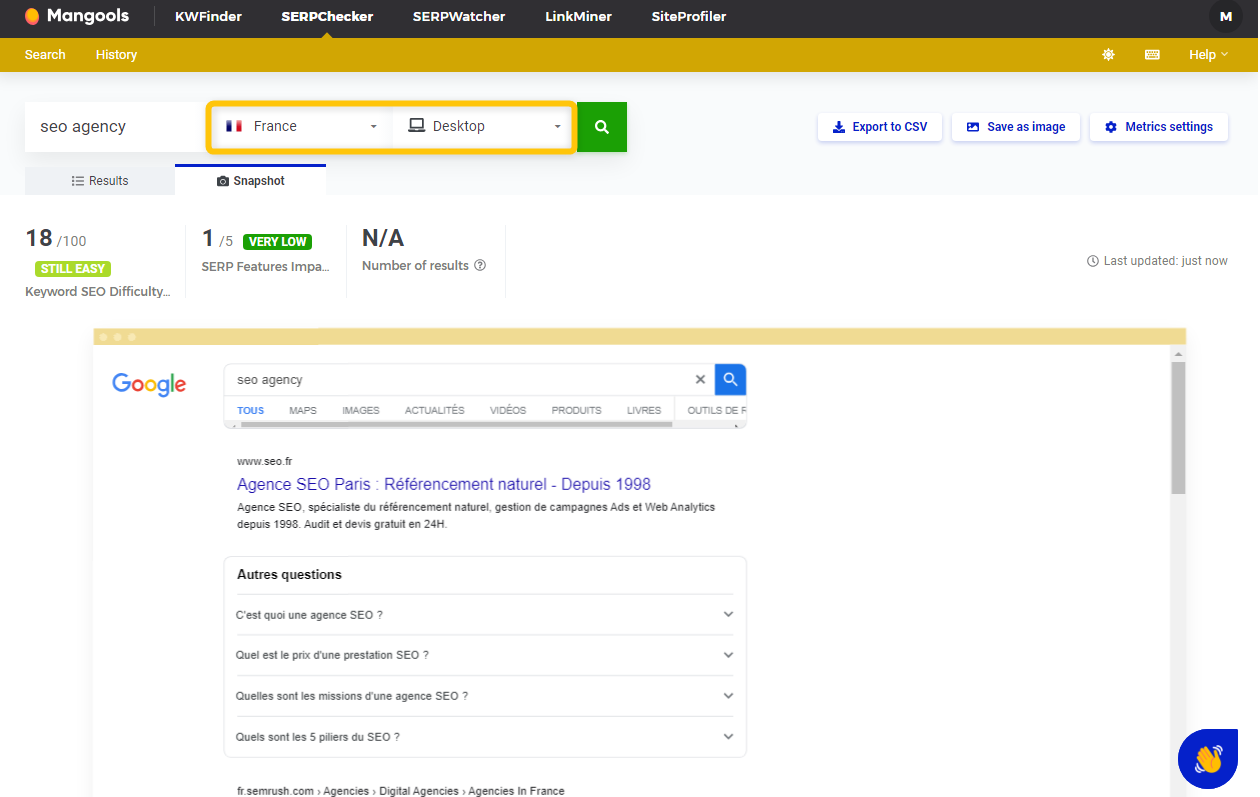Image resolution: width=1260 pixels, height=797 pixels.
Task: Navigate to the History section
Action: click(x=116, y=55)
